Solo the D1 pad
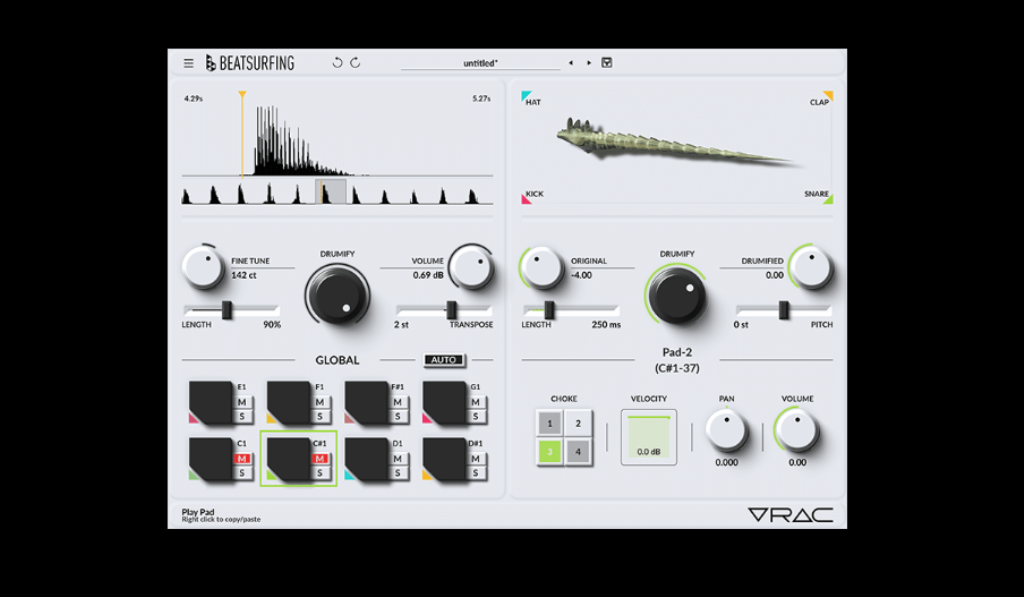 [398, 473]
